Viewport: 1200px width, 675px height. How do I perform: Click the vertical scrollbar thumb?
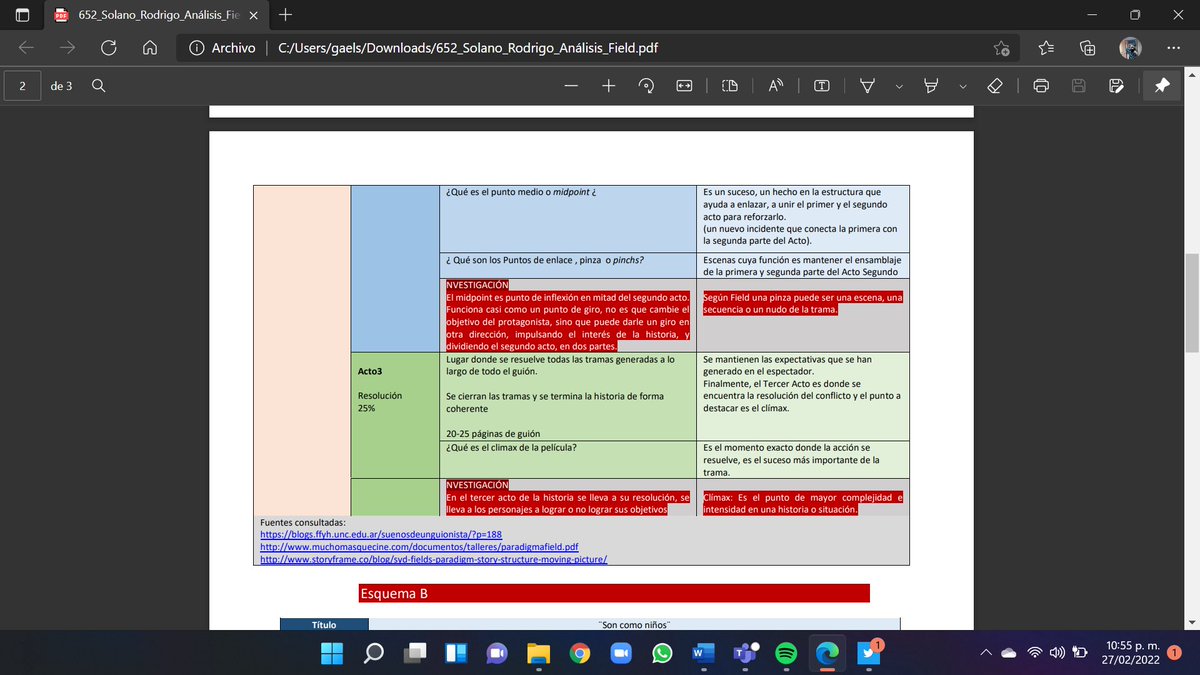point(1192,303)
